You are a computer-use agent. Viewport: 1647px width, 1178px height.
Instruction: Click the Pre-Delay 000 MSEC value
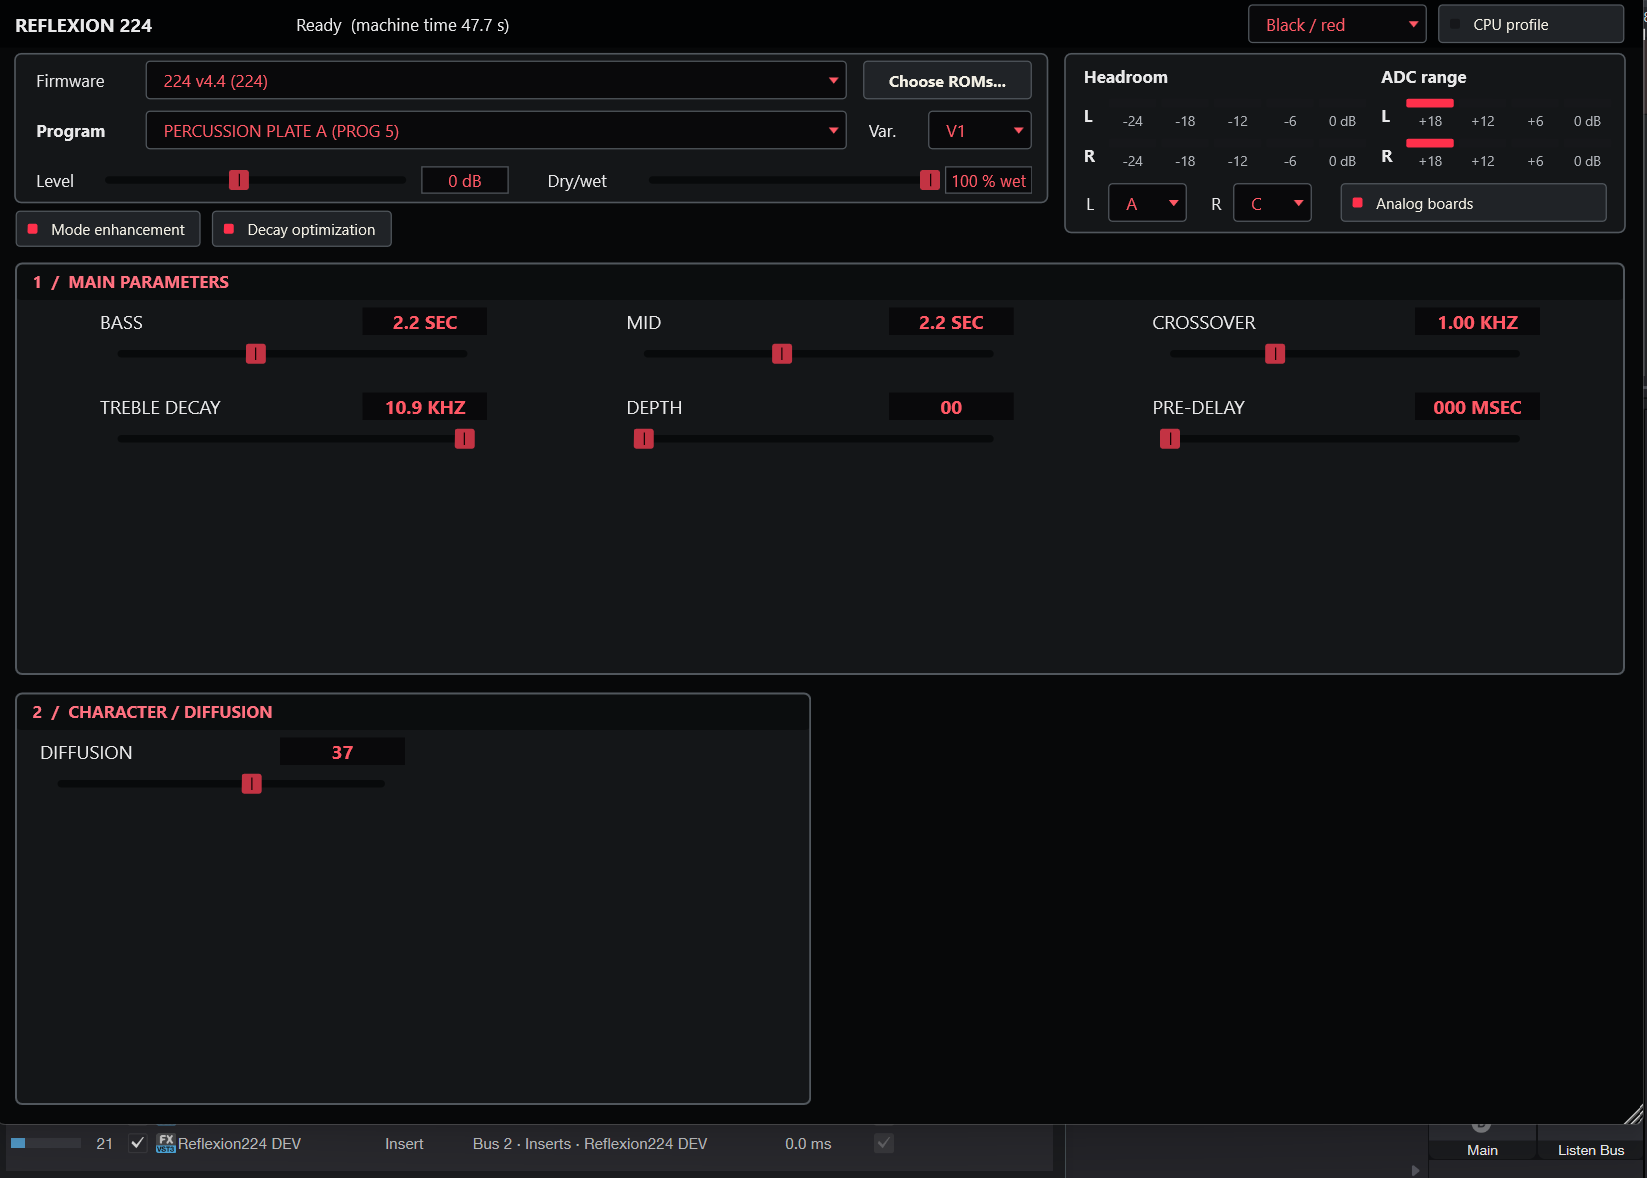1477,407
